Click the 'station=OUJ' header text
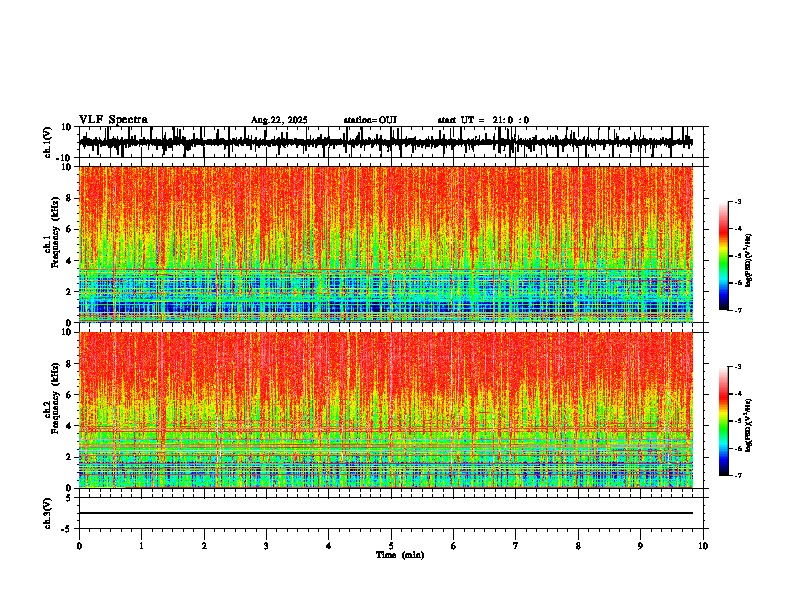Image resolution: width=792 pixels, height=612 pixels. click(x=370, y=120)
